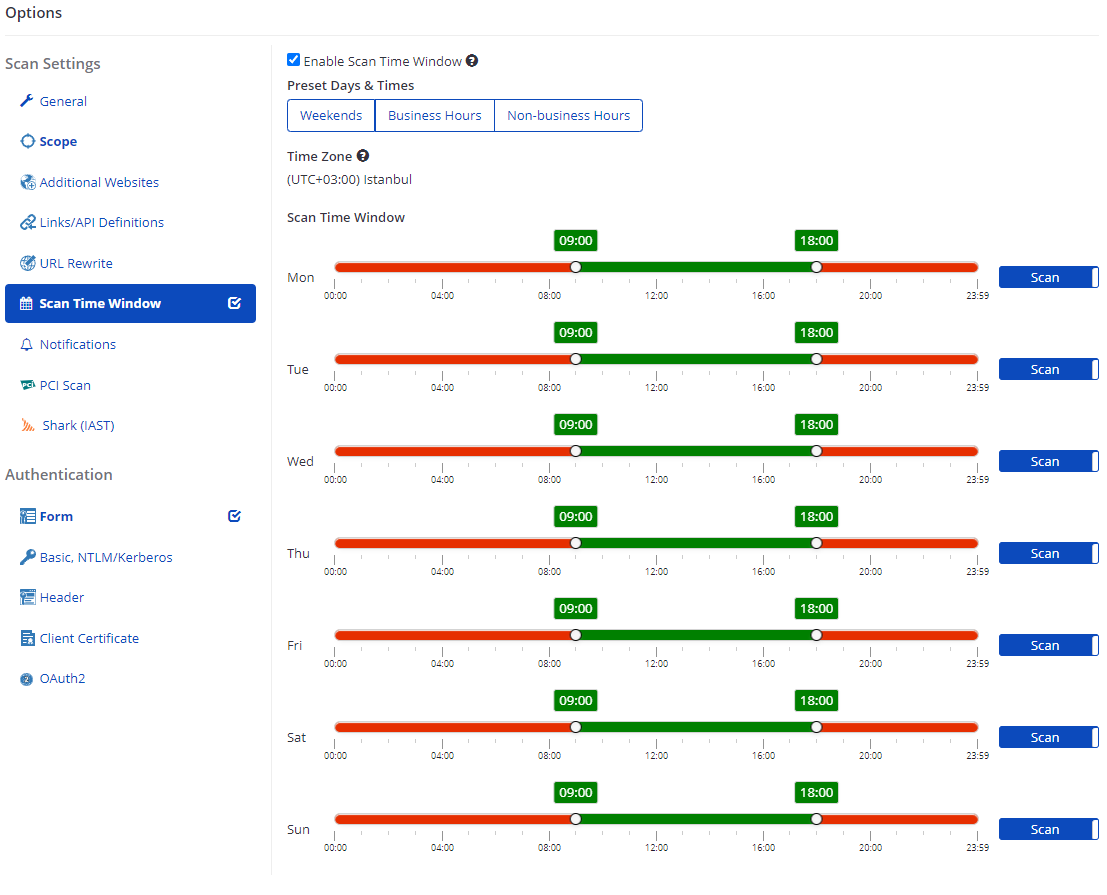Open the PCI Scan settings section
This screenshot has width=1107, height=895.
coord(65,385)
